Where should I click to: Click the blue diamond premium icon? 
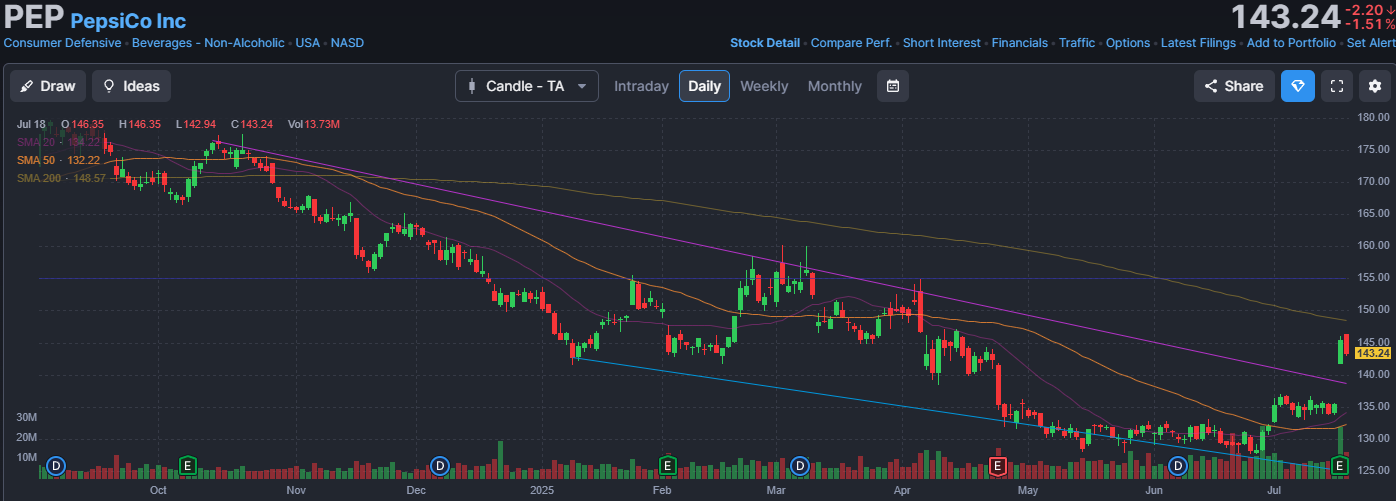coord(1298,86)
